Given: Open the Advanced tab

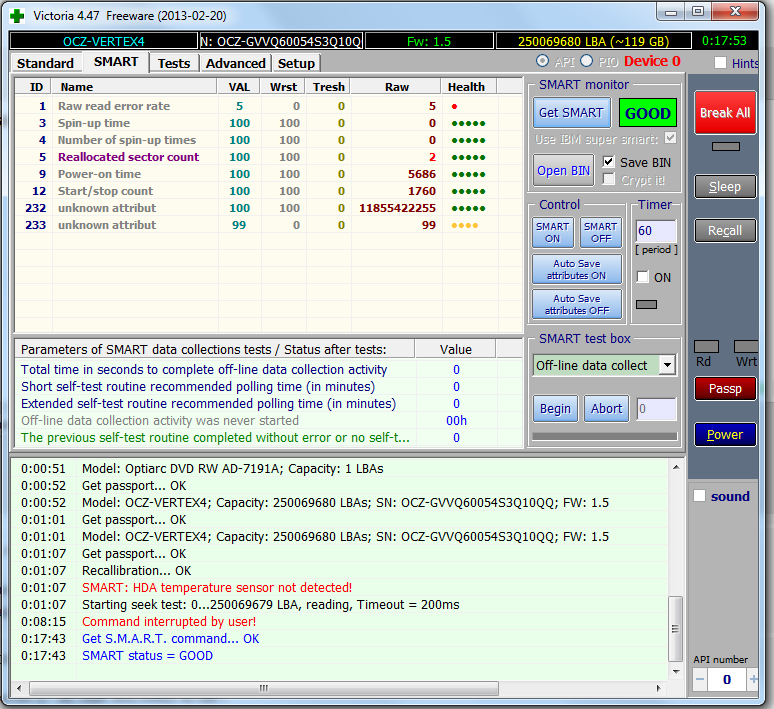Looking at the screenshot, I should (235, 63).
